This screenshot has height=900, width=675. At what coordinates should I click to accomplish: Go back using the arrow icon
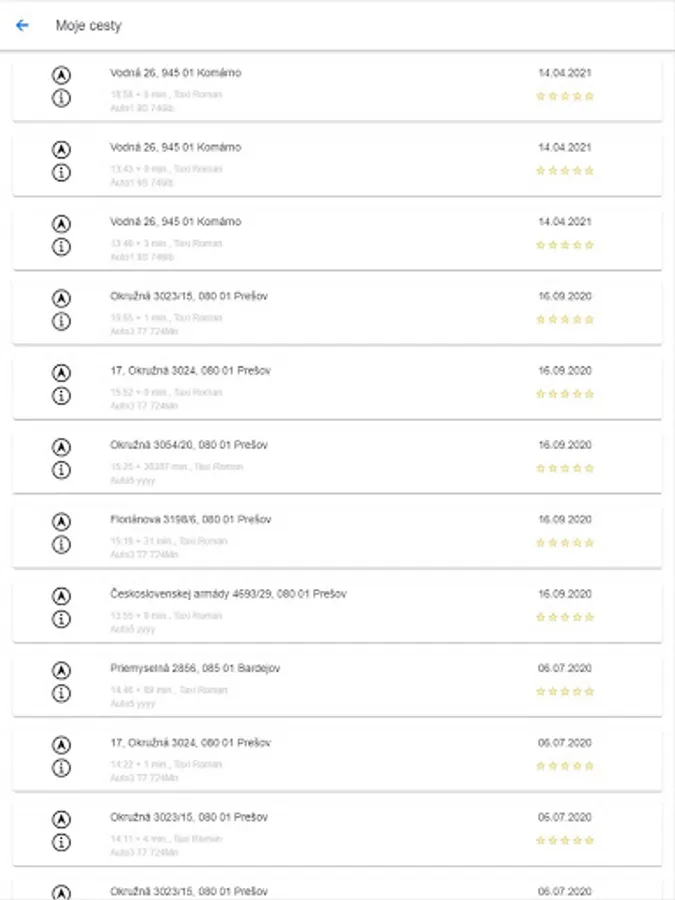[22, 25]
